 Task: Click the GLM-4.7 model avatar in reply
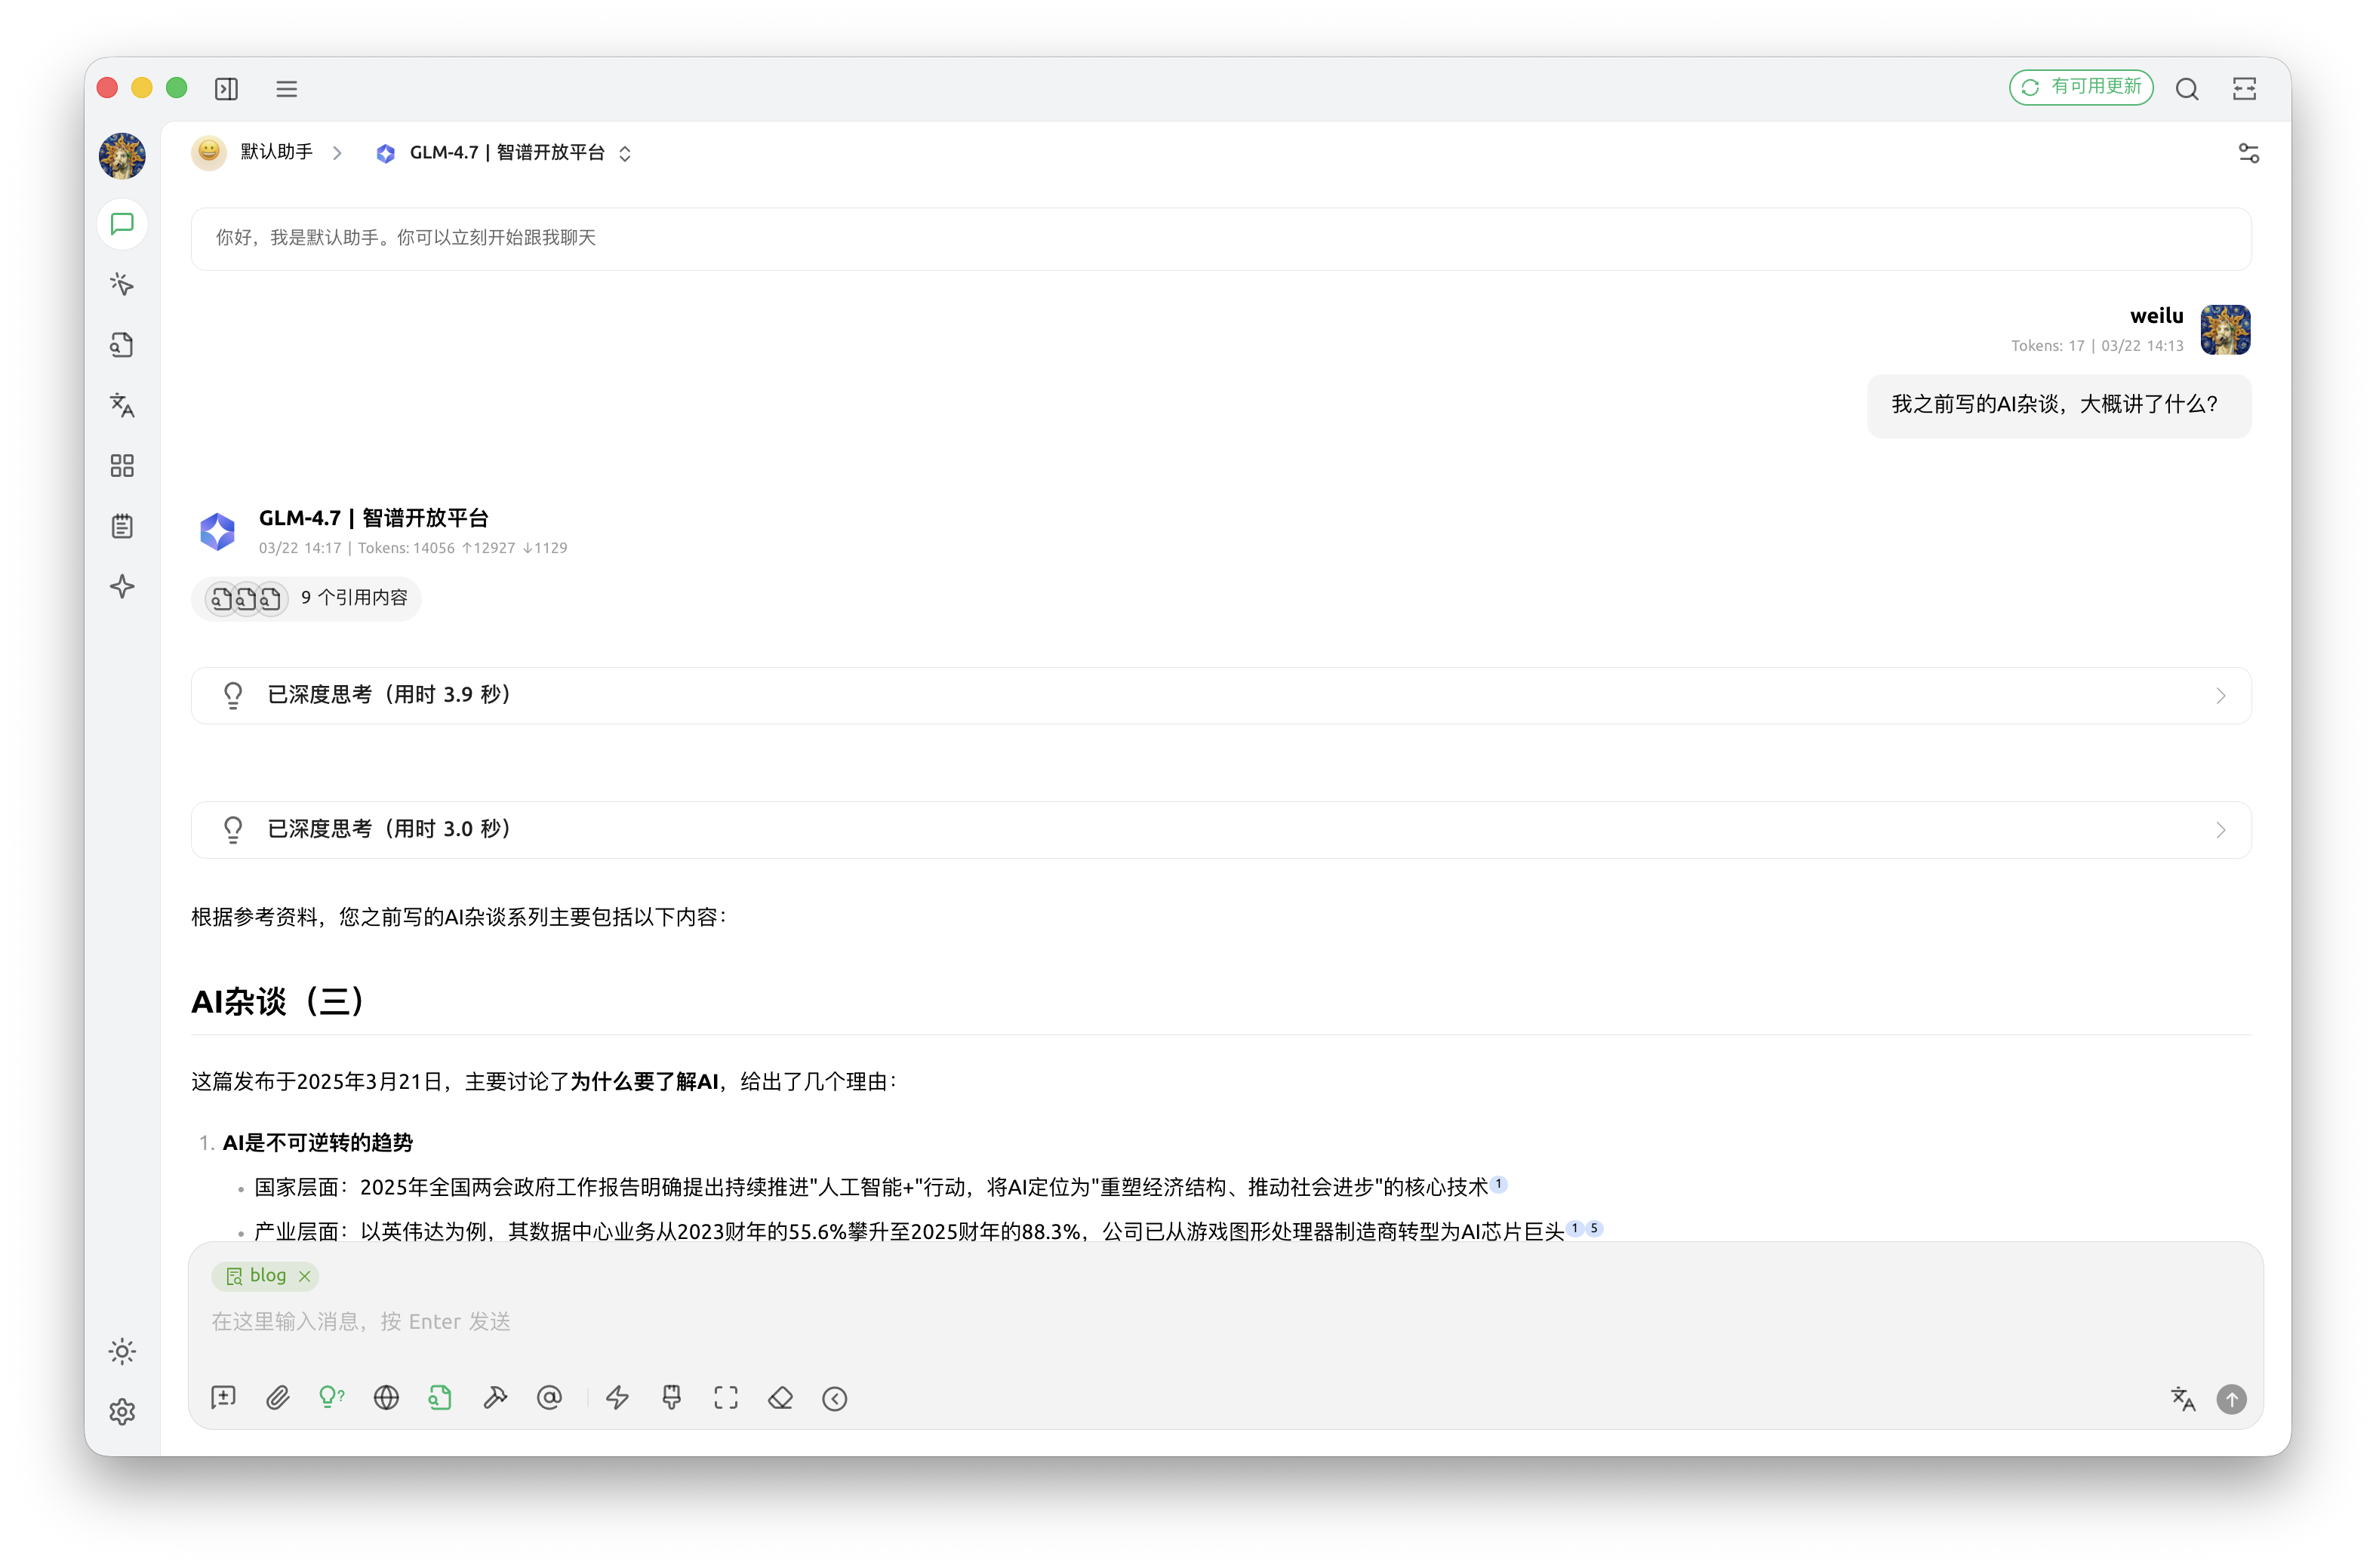[218, 532]
